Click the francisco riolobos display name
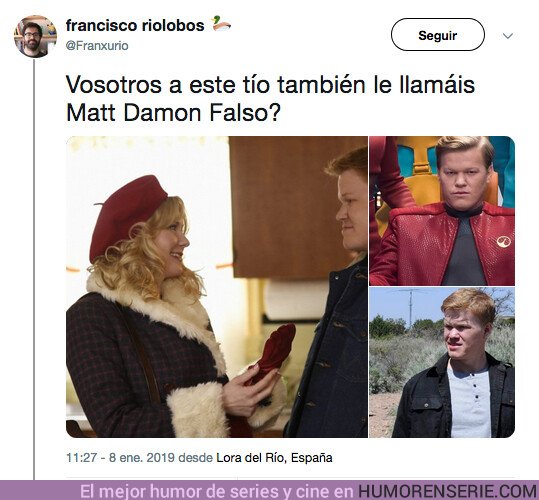 [135, 25]
